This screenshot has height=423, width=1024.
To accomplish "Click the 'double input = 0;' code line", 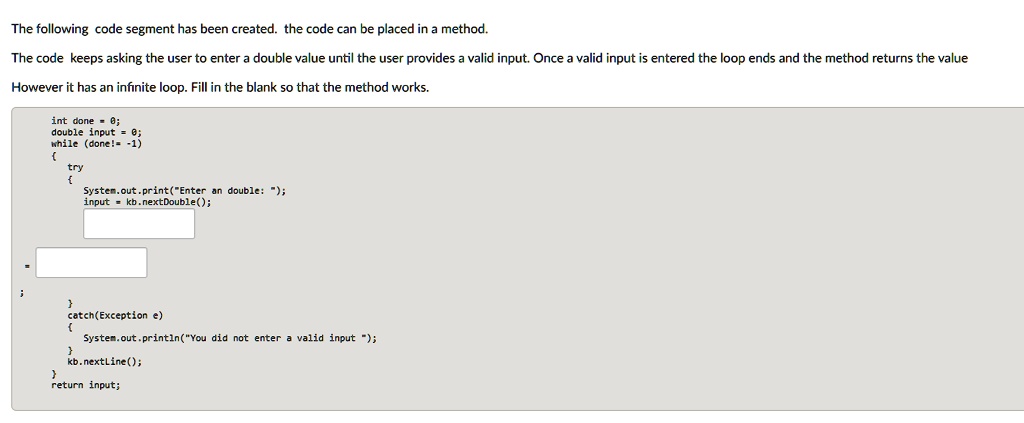I will click(x=97, y=132).
